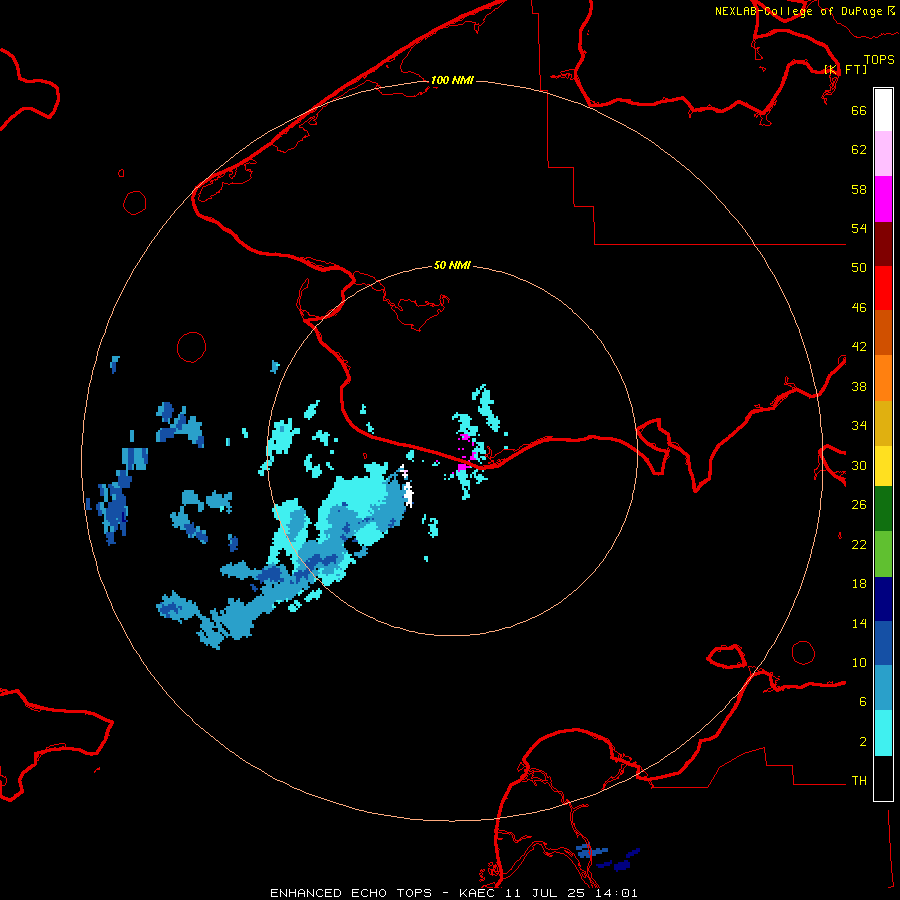Click the 66 legend scale value
Image resolution: width=900 pixels, height=900 pixels.
[859, 110]
